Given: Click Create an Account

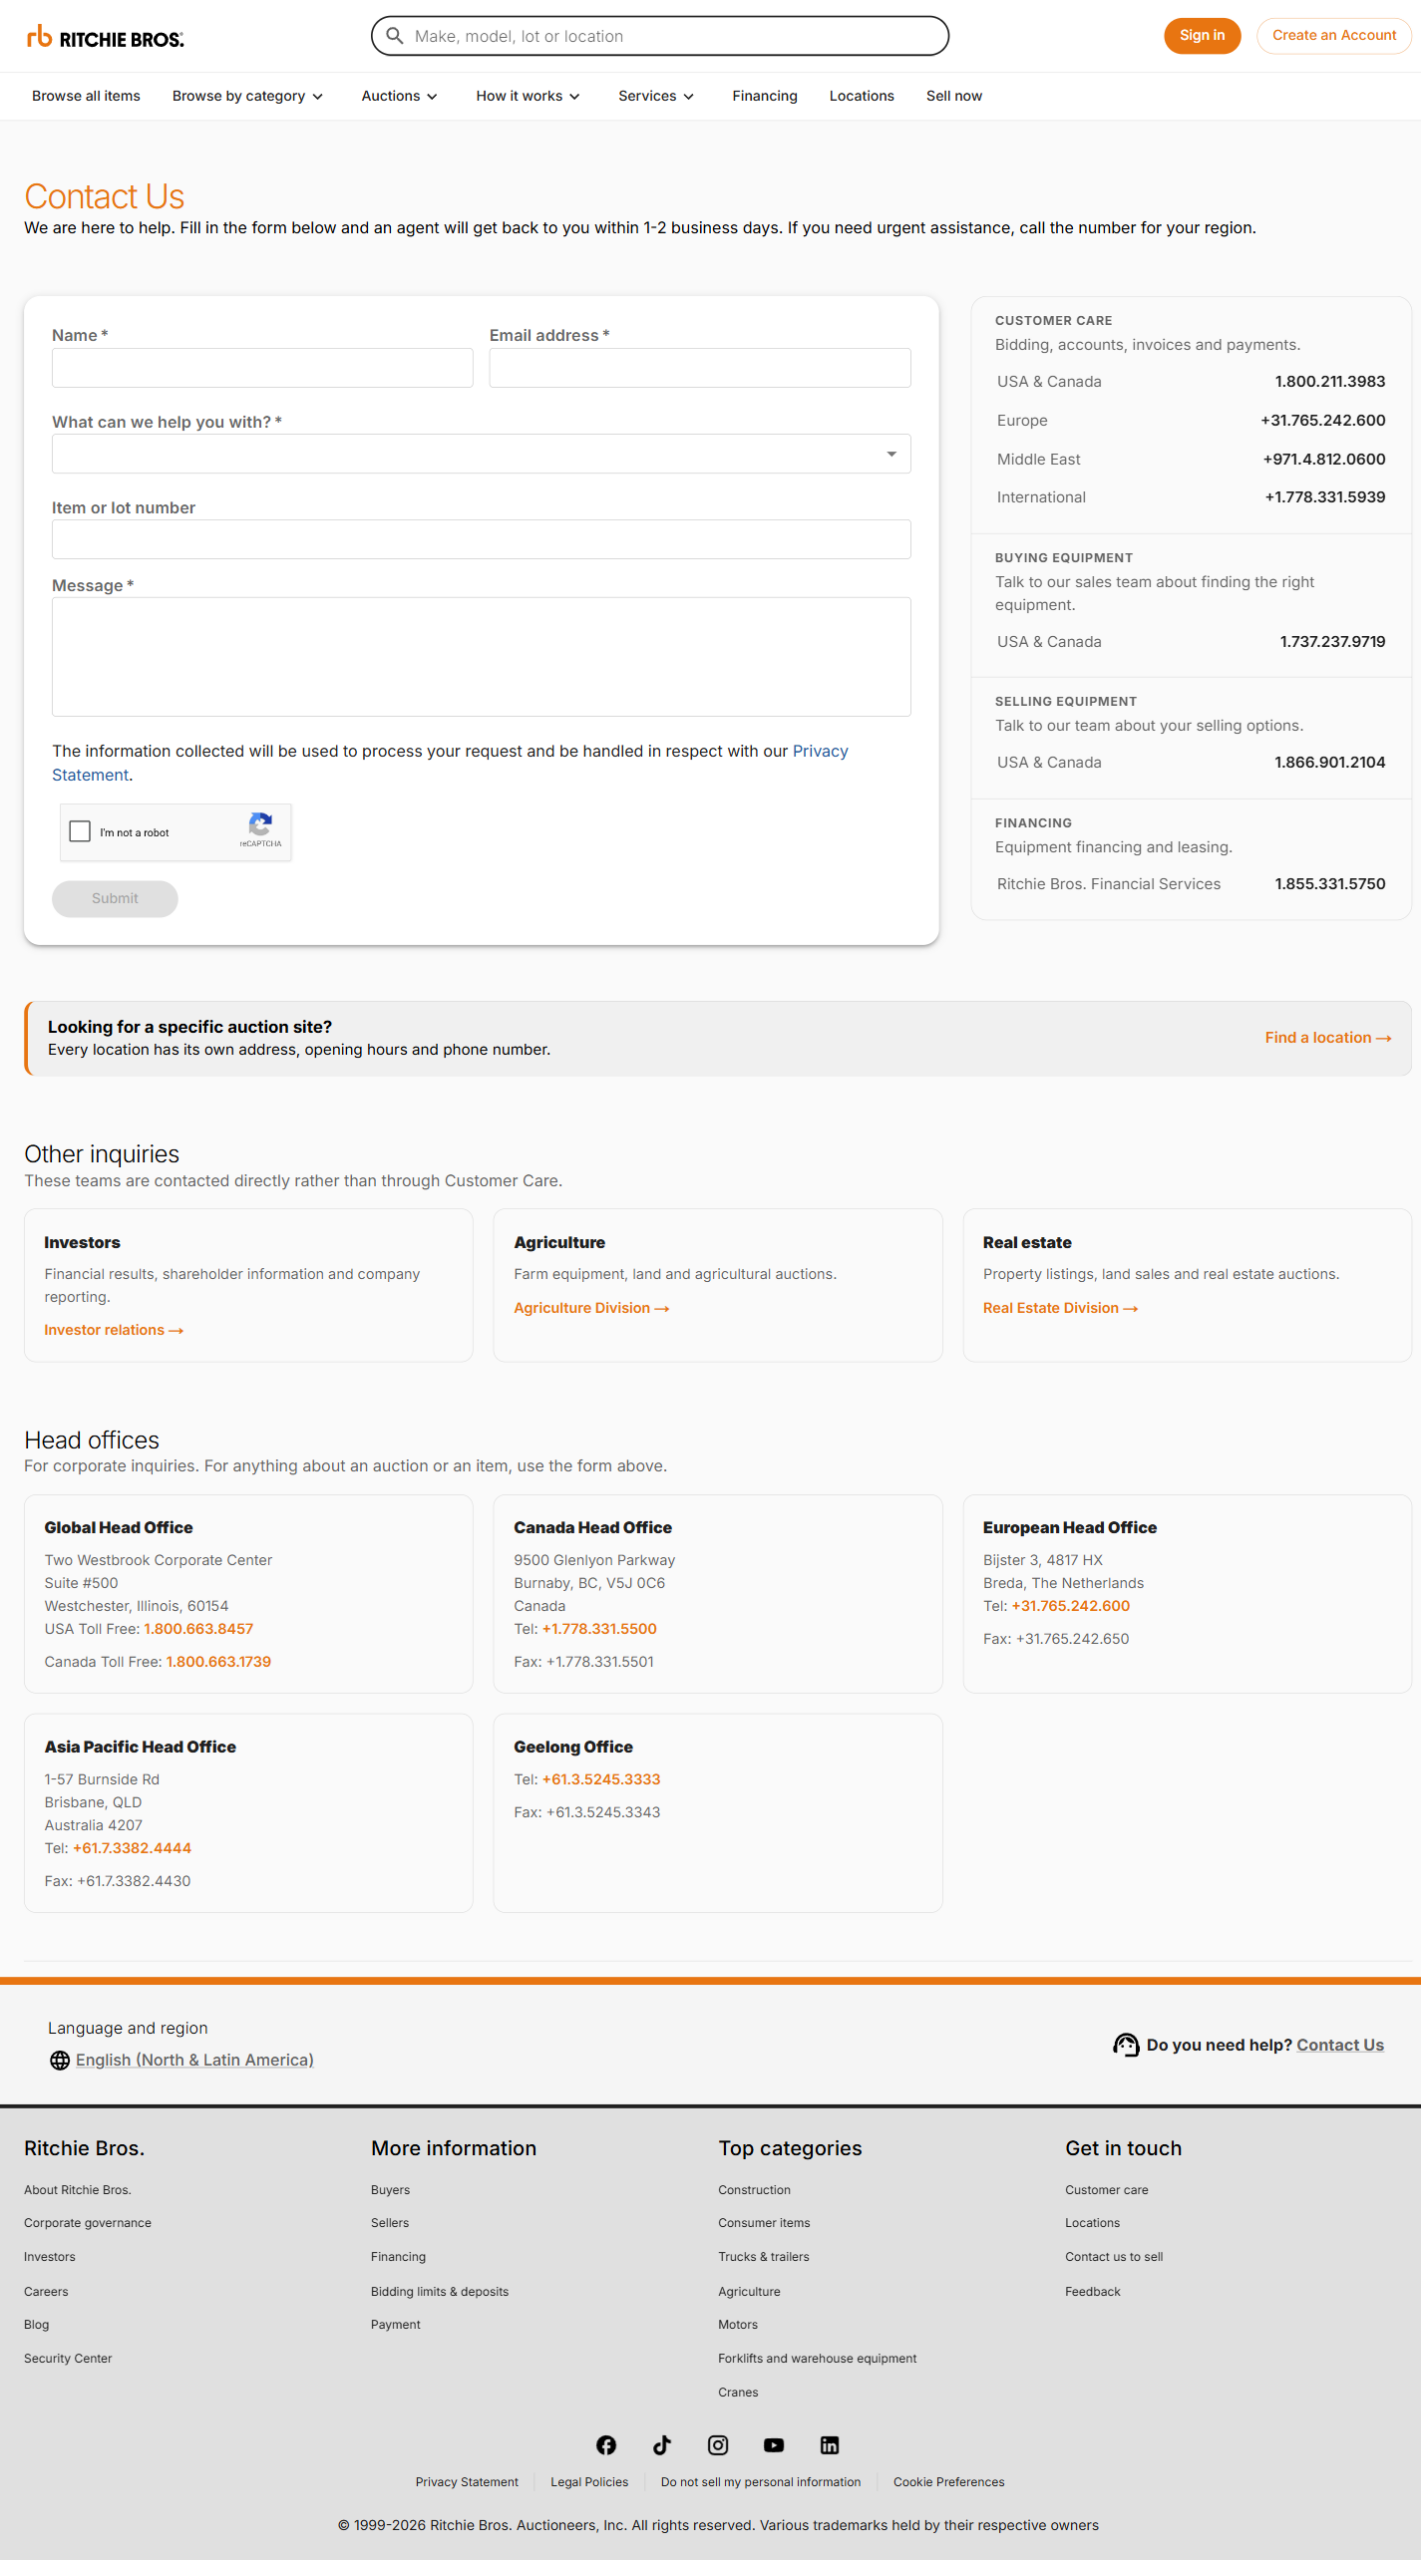Looking at the screenshot, I should coord(1334,36).
